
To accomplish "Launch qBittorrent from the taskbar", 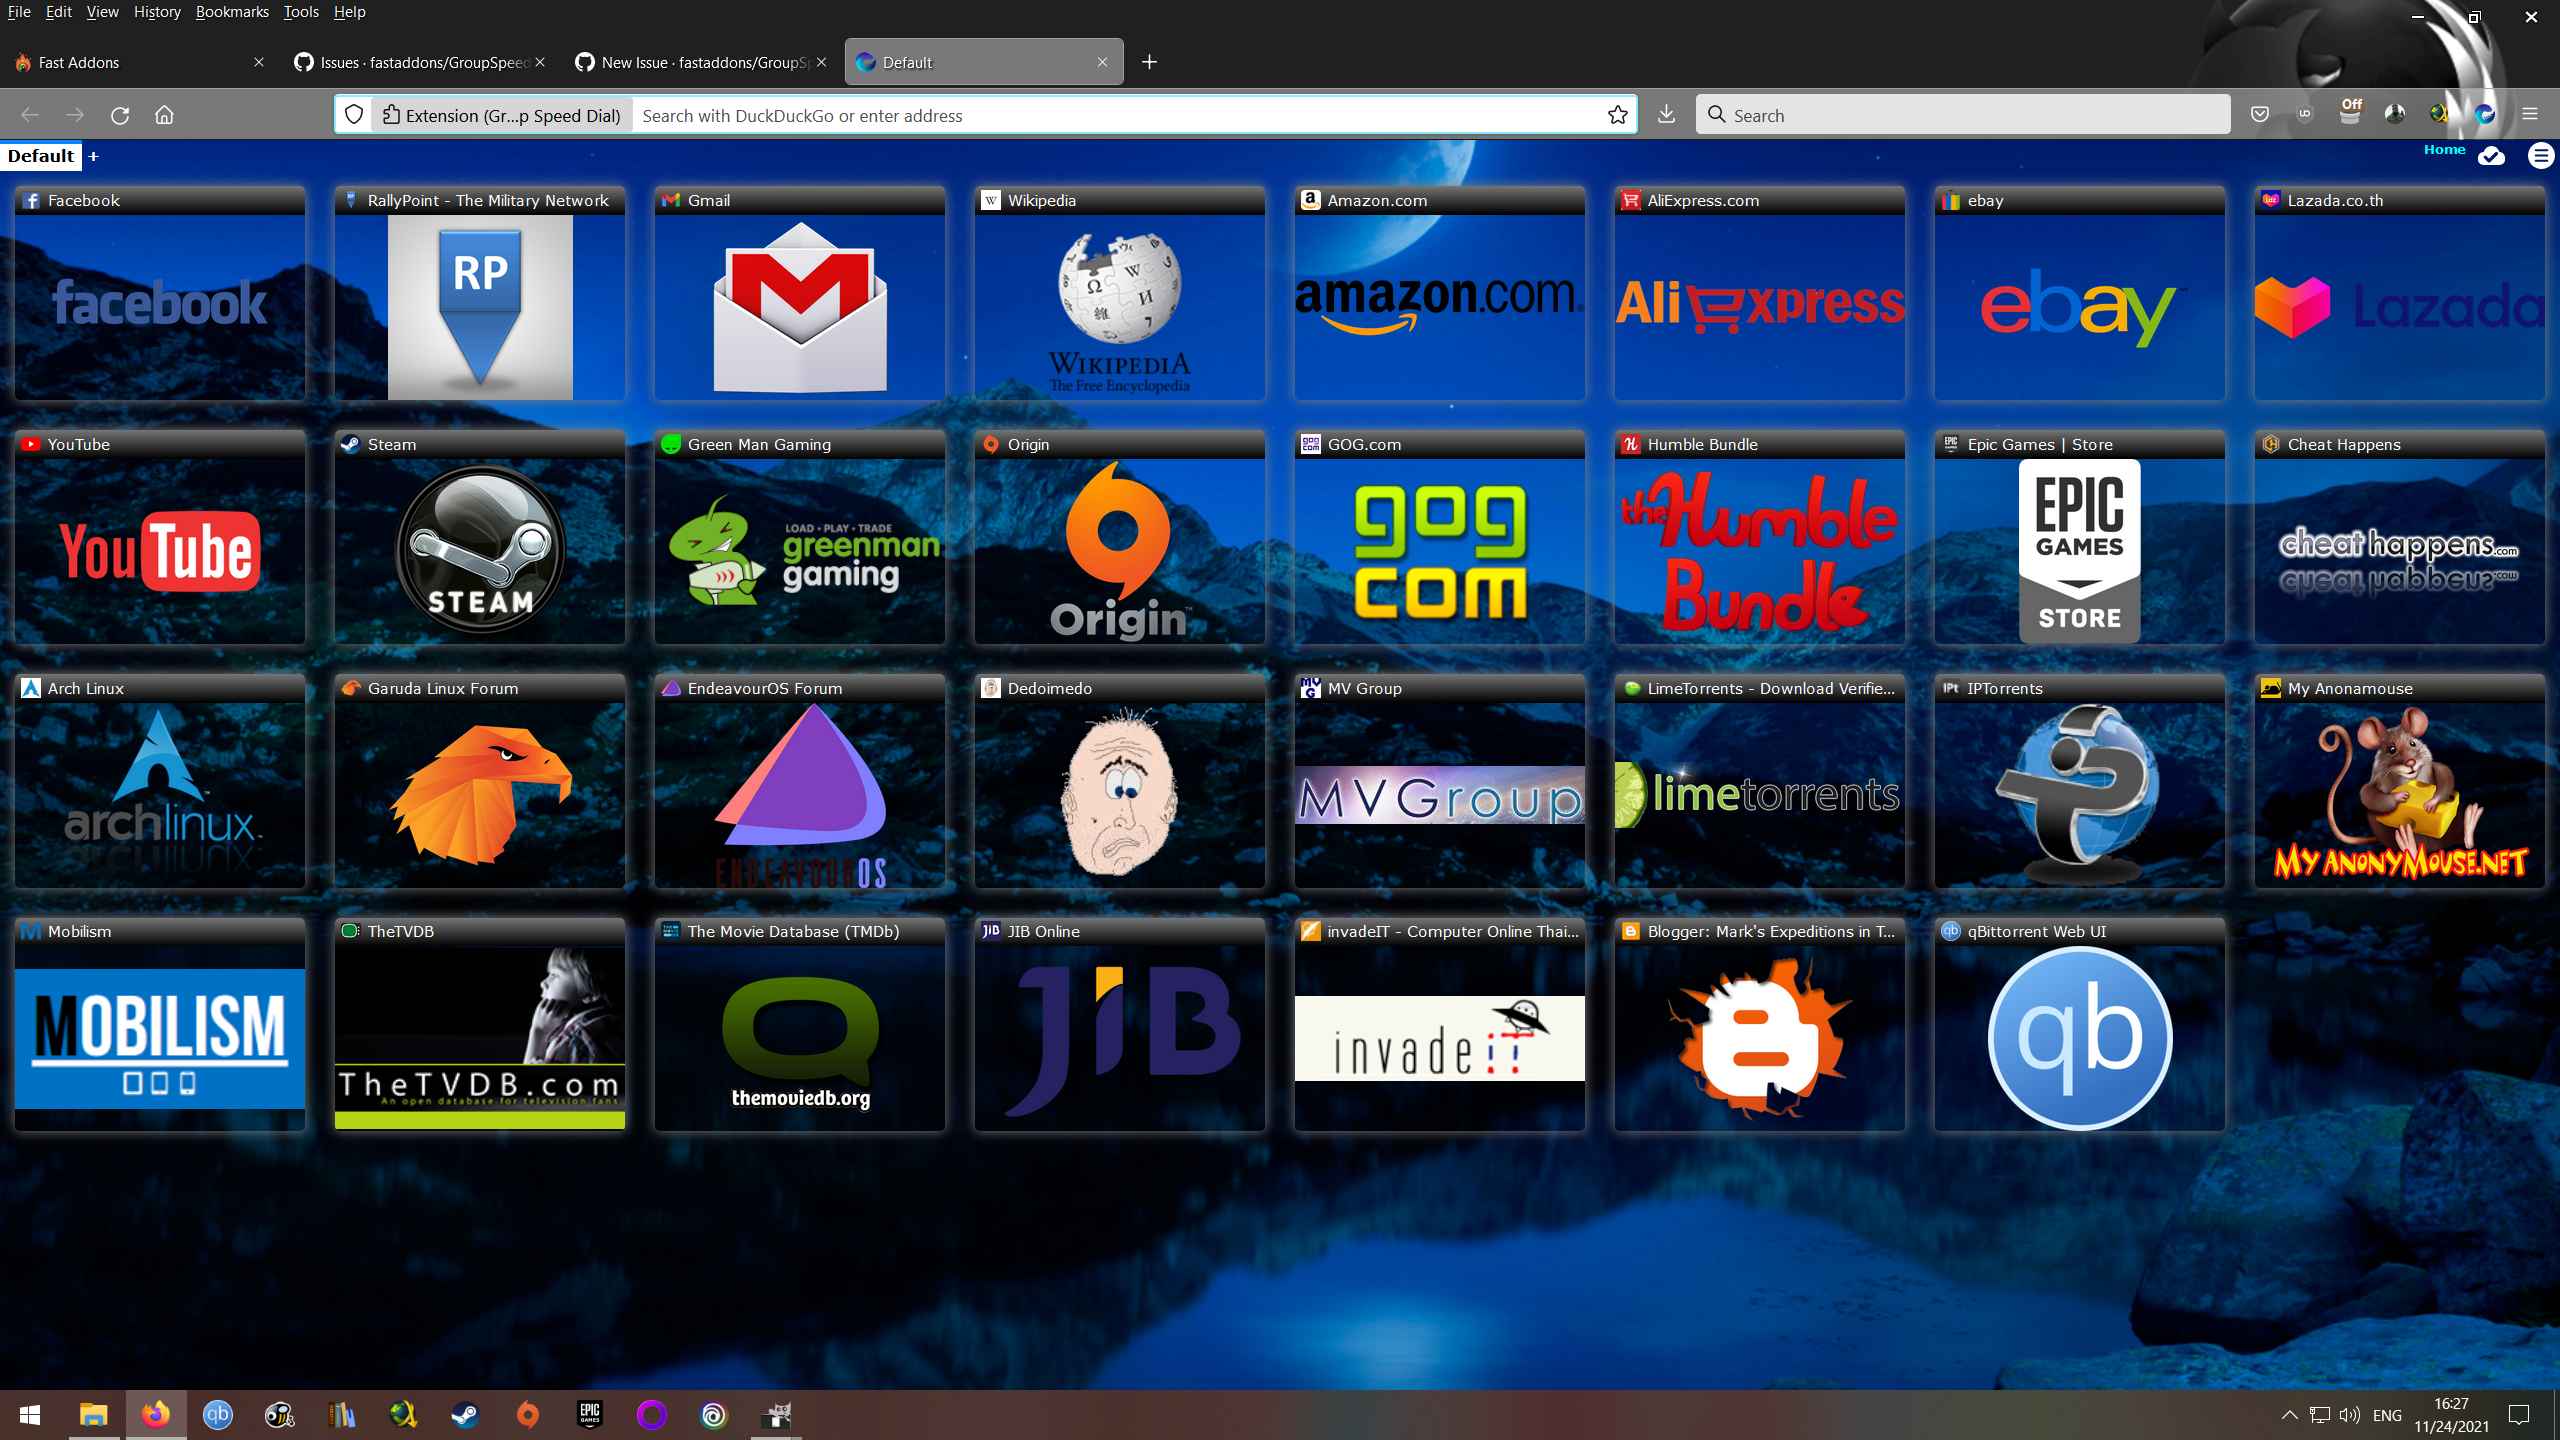I will click(x=218, y=1414).
